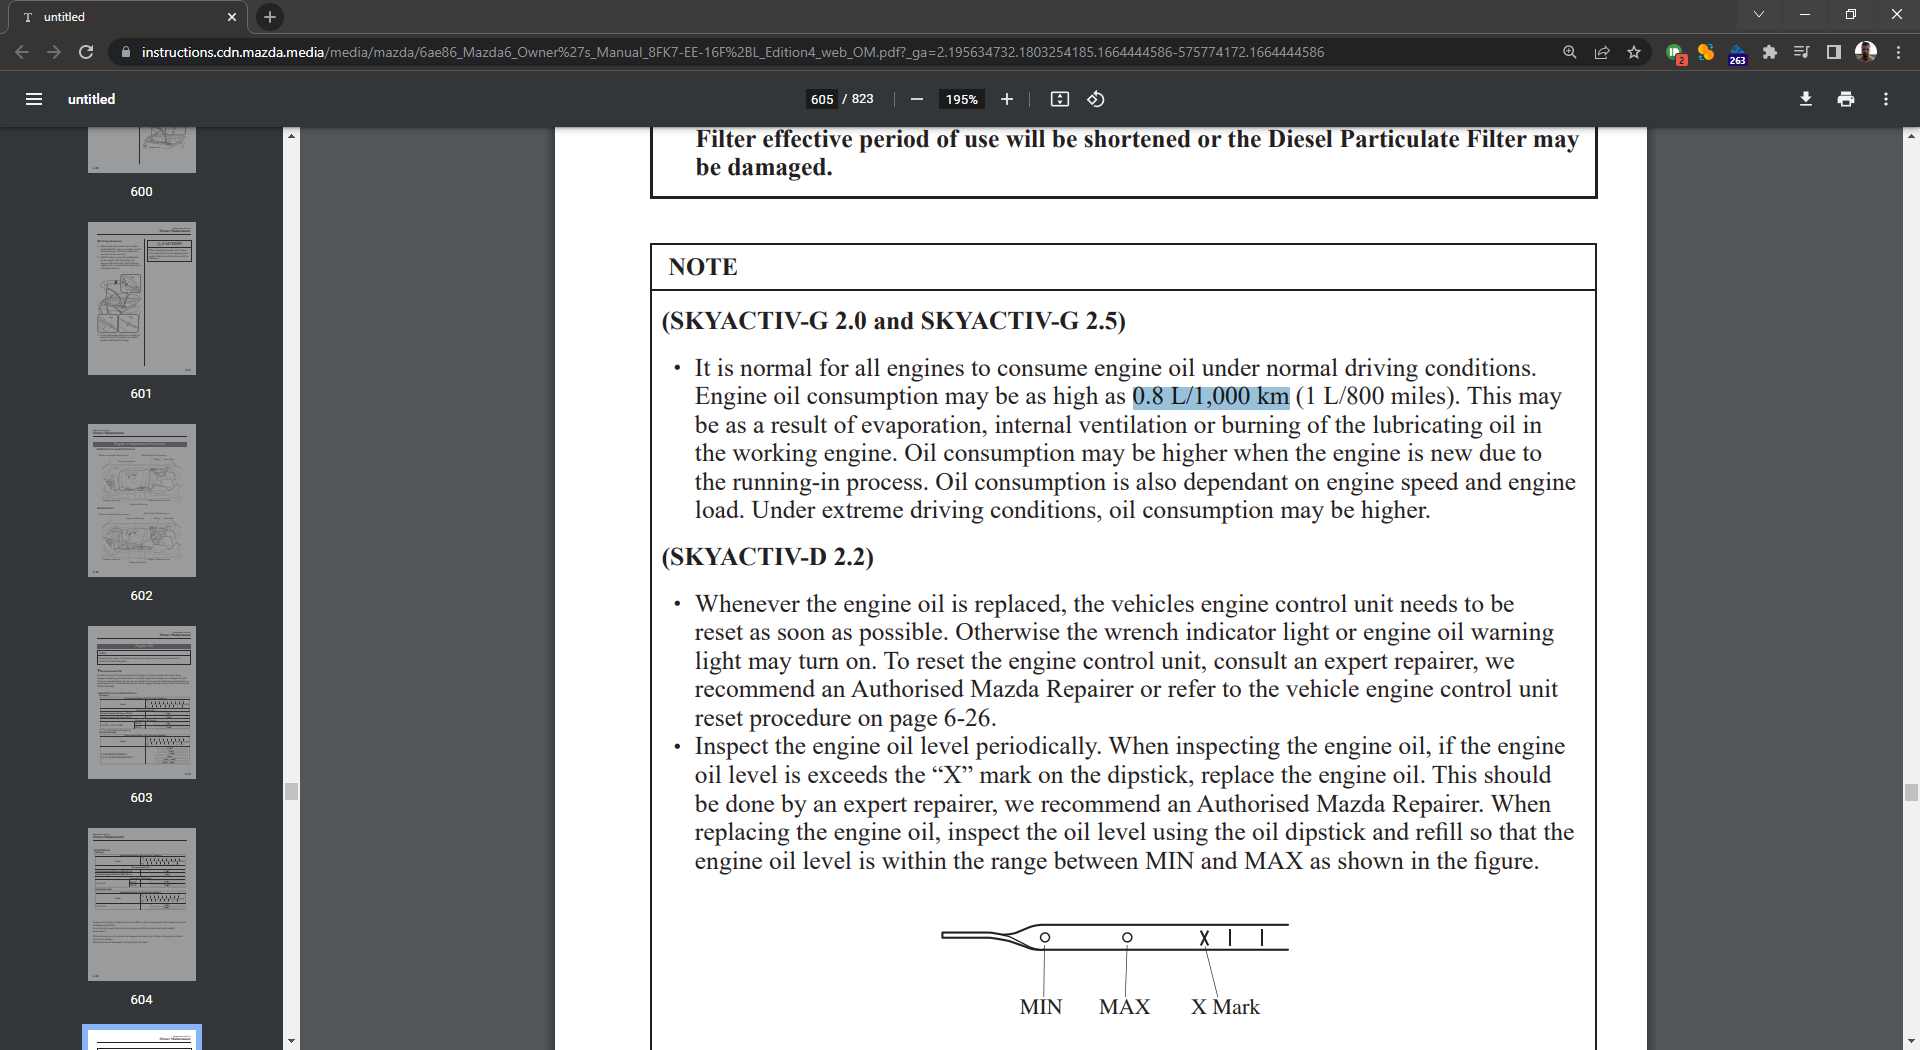Click the document scroll up arrow

1911,136
